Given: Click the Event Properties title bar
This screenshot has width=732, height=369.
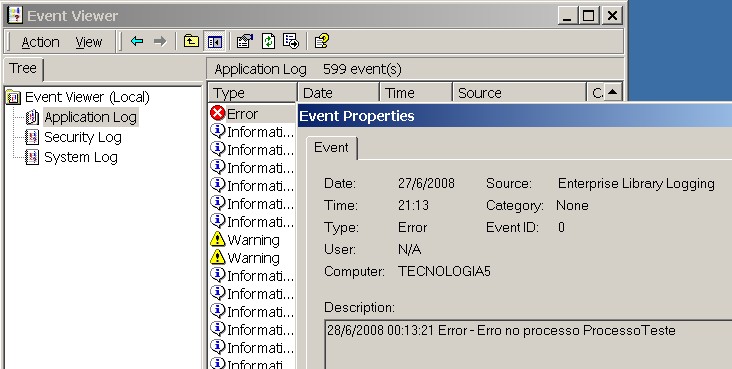Looking at the screenshot, I should [x=515, y=116].
